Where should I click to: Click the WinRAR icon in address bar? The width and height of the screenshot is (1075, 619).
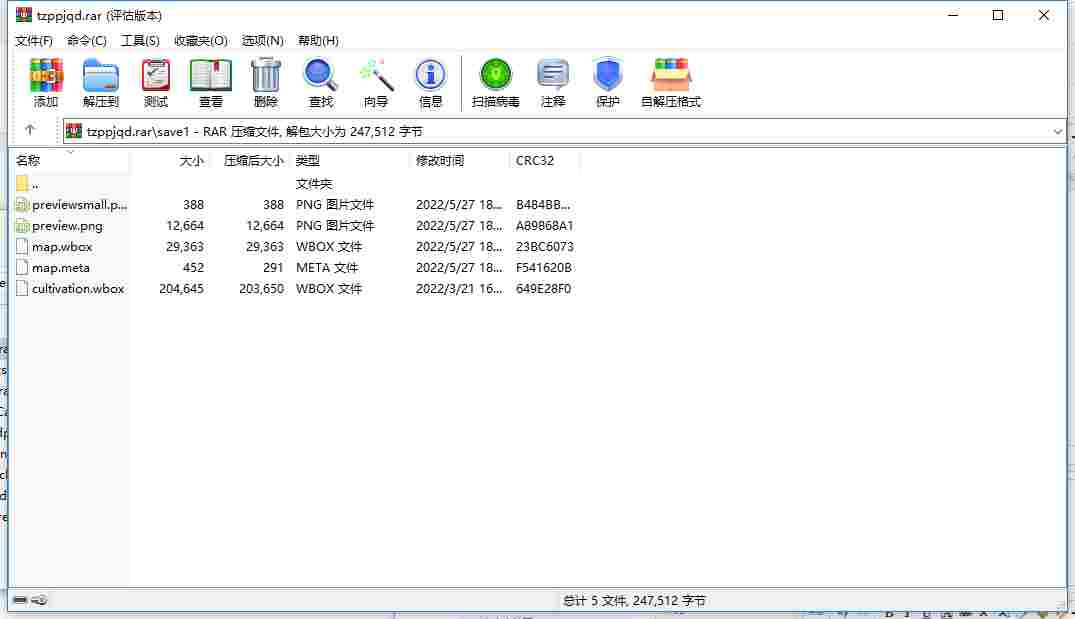pos(74,131)
